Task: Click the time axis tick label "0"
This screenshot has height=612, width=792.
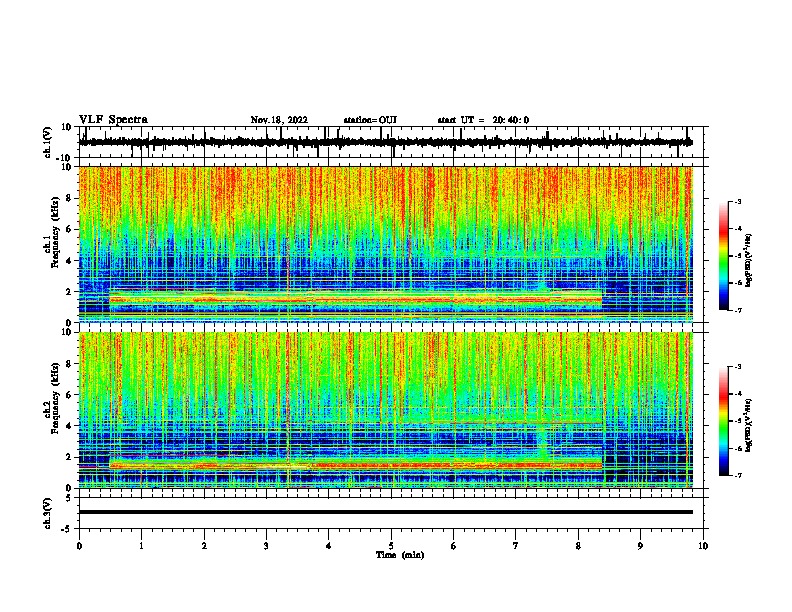Action: [79, 546]
